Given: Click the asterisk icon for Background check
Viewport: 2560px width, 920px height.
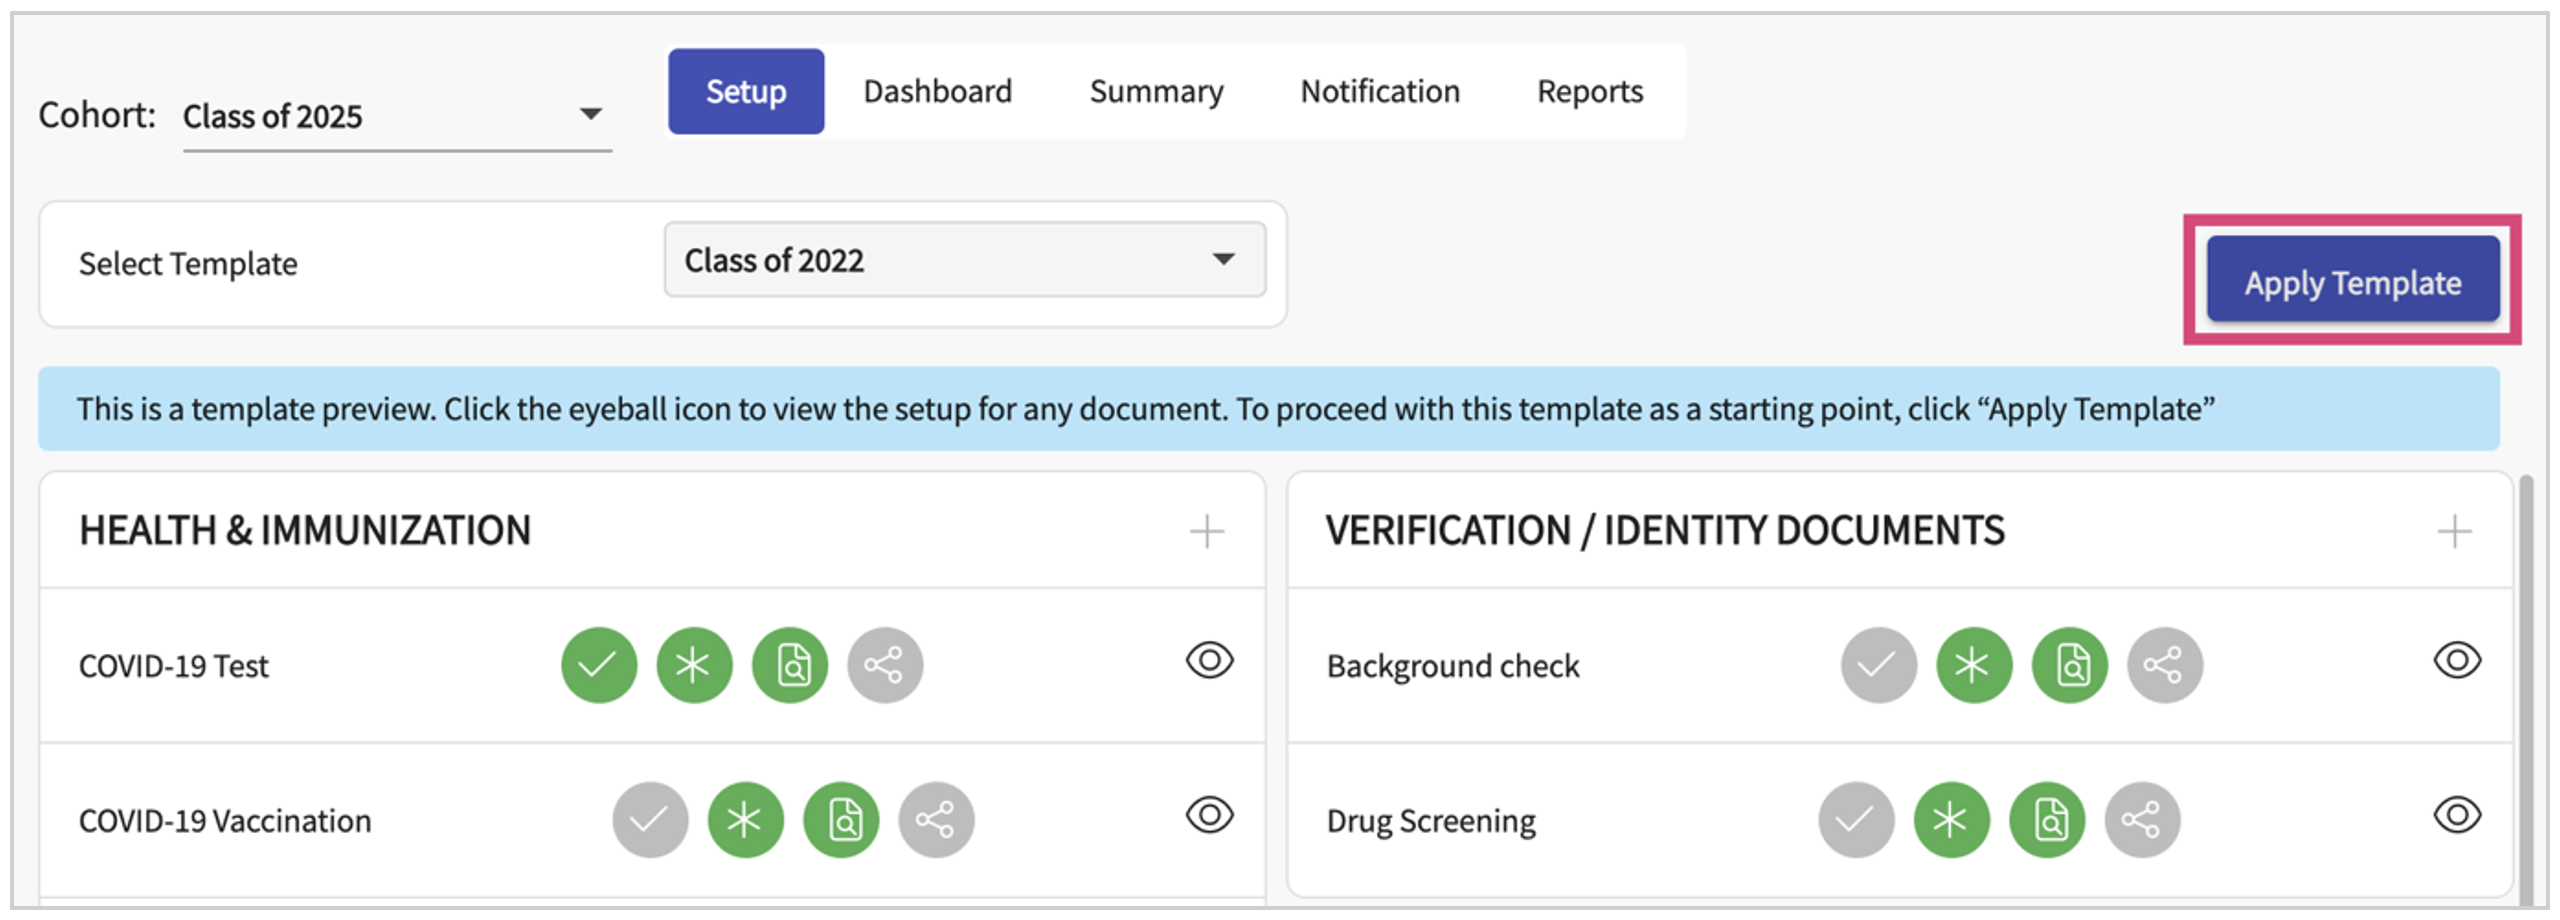Looking at the screenshot, I should [x=1974, y=665].
